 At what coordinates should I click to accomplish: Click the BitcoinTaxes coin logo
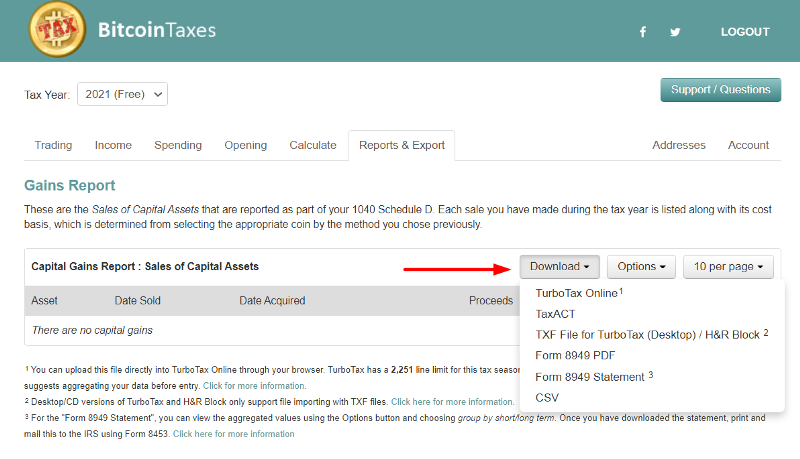pyautogui.click(x=58, y=29)
